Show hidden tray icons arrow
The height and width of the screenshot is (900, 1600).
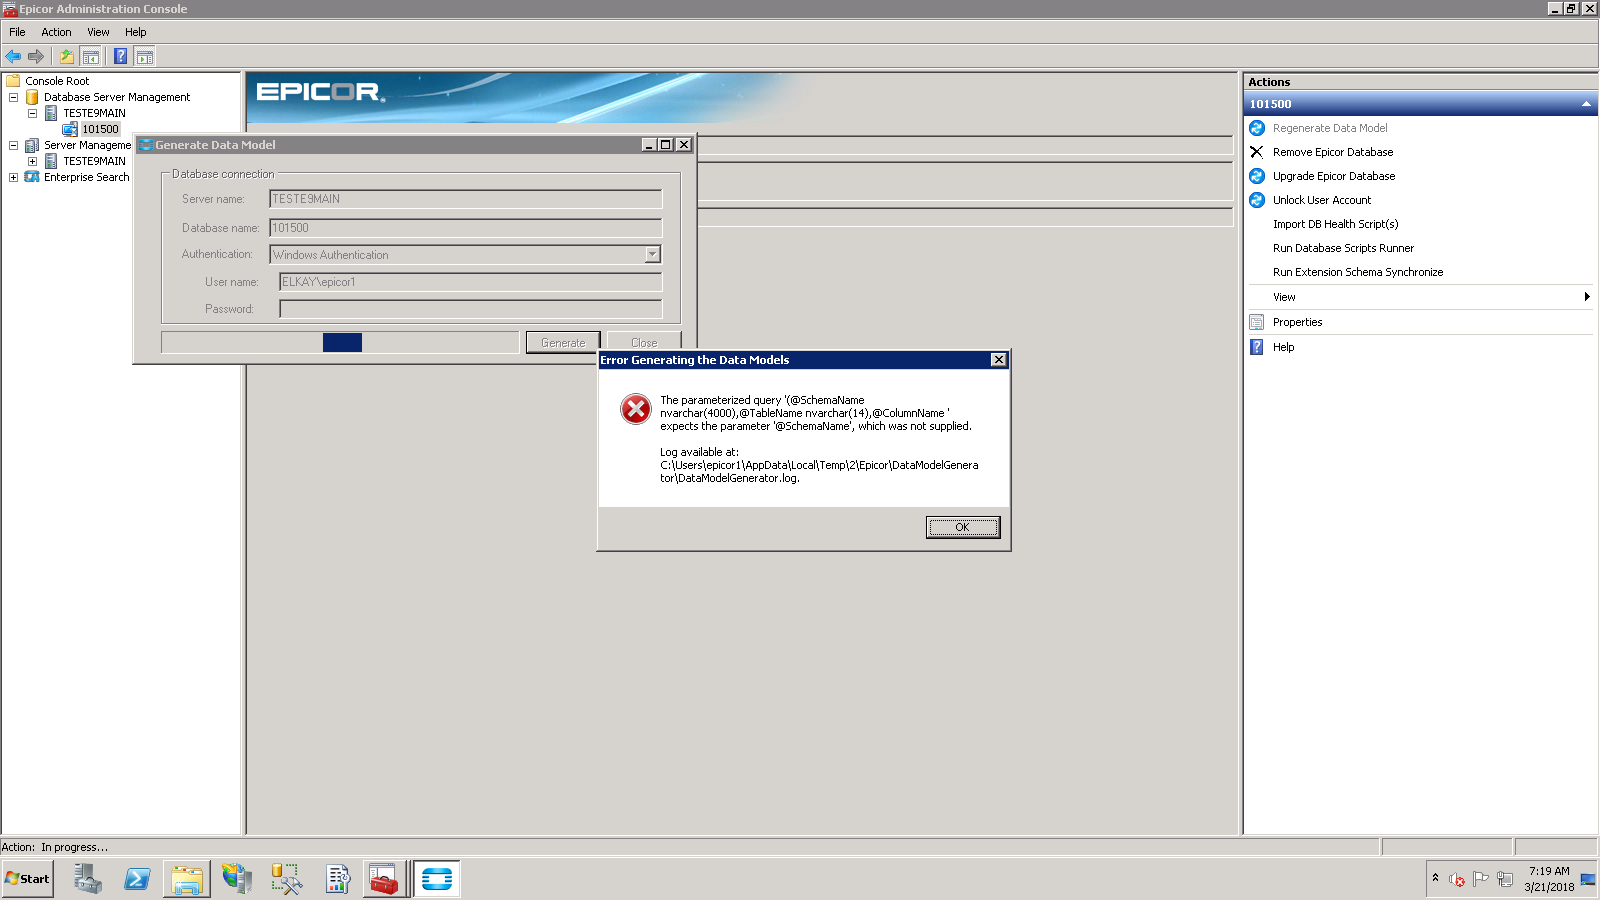(x=1435, y=878)
